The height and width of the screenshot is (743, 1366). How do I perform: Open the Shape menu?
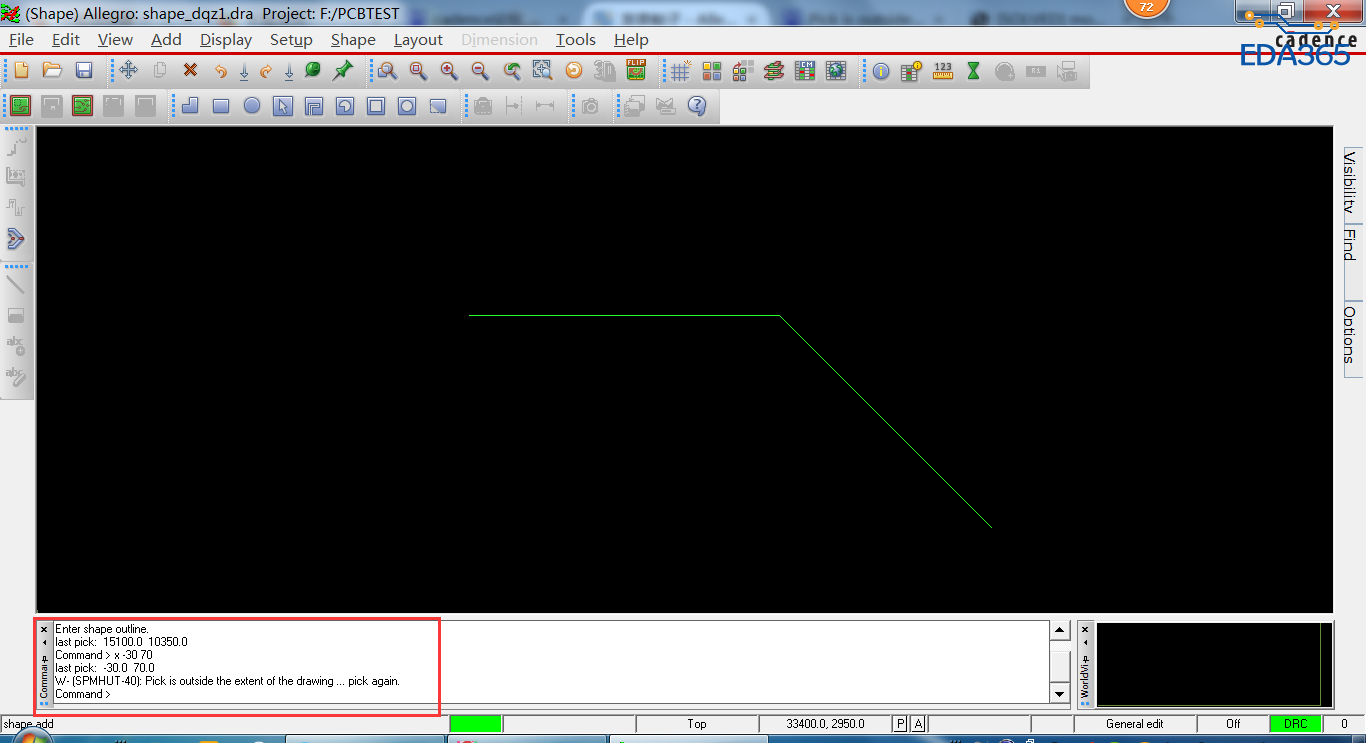[x=353, y=40]
